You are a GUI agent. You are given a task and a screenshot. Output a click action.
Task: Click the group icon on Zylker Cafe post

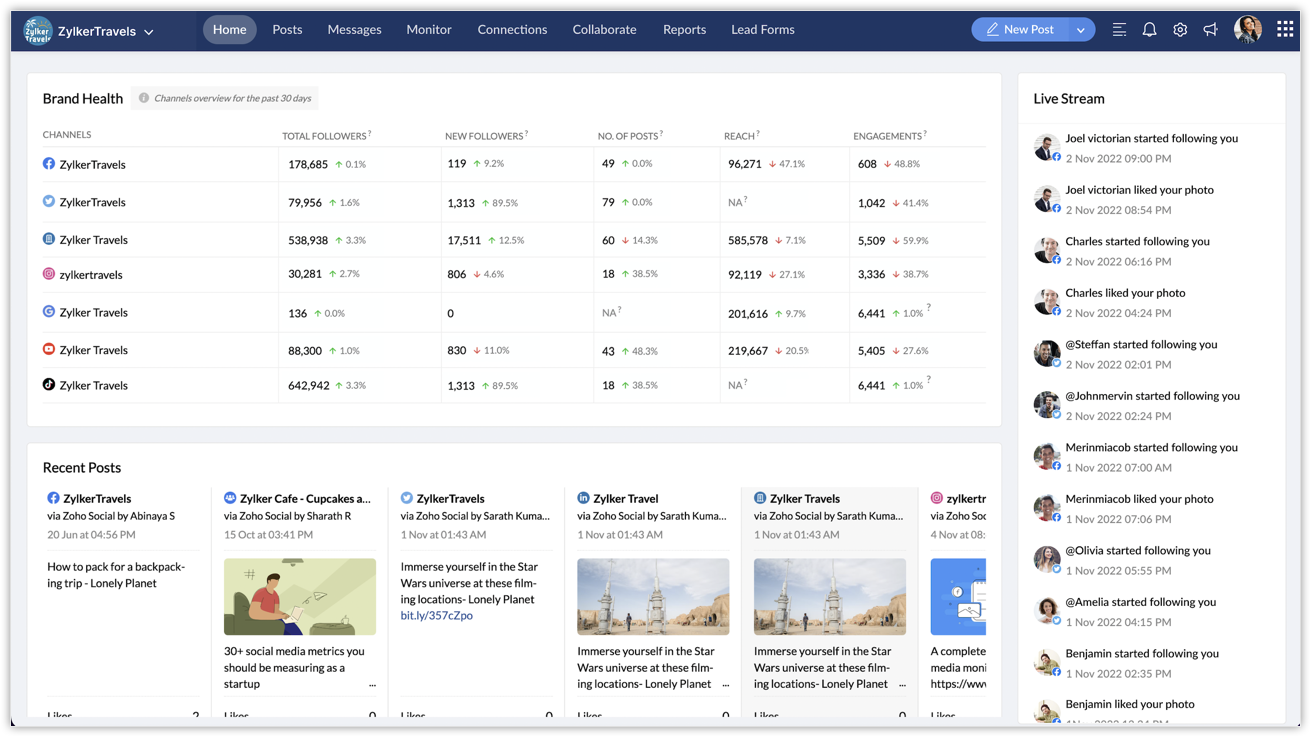coord(230,498)
